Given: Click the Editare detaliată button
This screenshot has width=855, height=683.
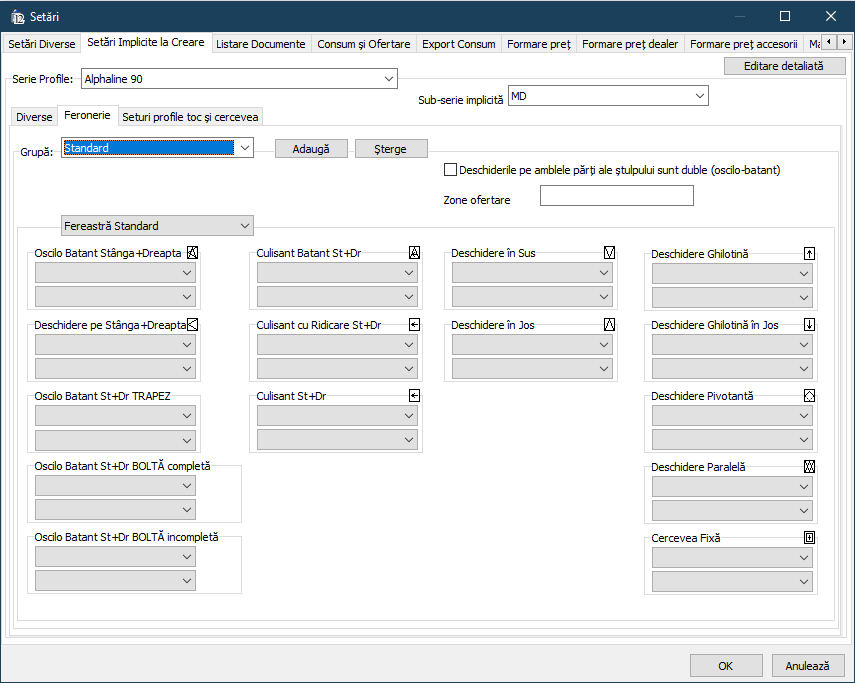Looking at the screenshot, I should tap(783, 66).
